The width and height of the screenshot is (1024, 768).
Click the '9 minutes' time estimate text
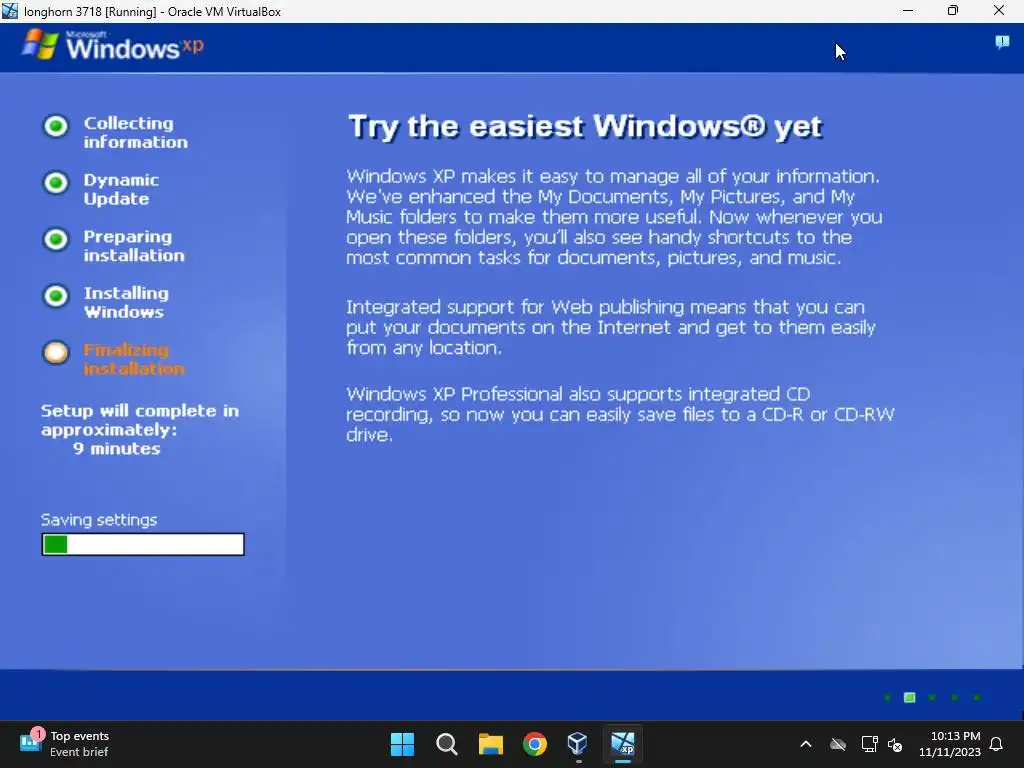click(116, 449)
